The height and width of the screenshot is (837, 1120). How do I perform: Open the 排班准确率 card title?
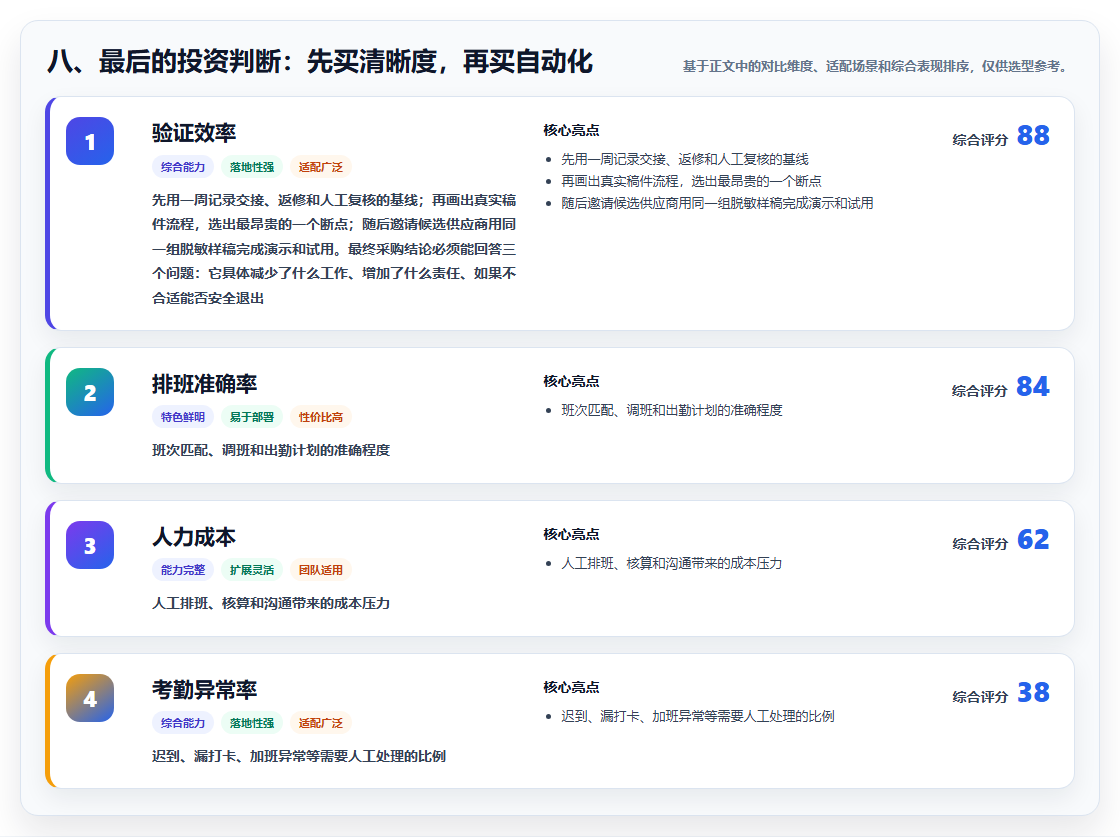[x=204, y=384]
